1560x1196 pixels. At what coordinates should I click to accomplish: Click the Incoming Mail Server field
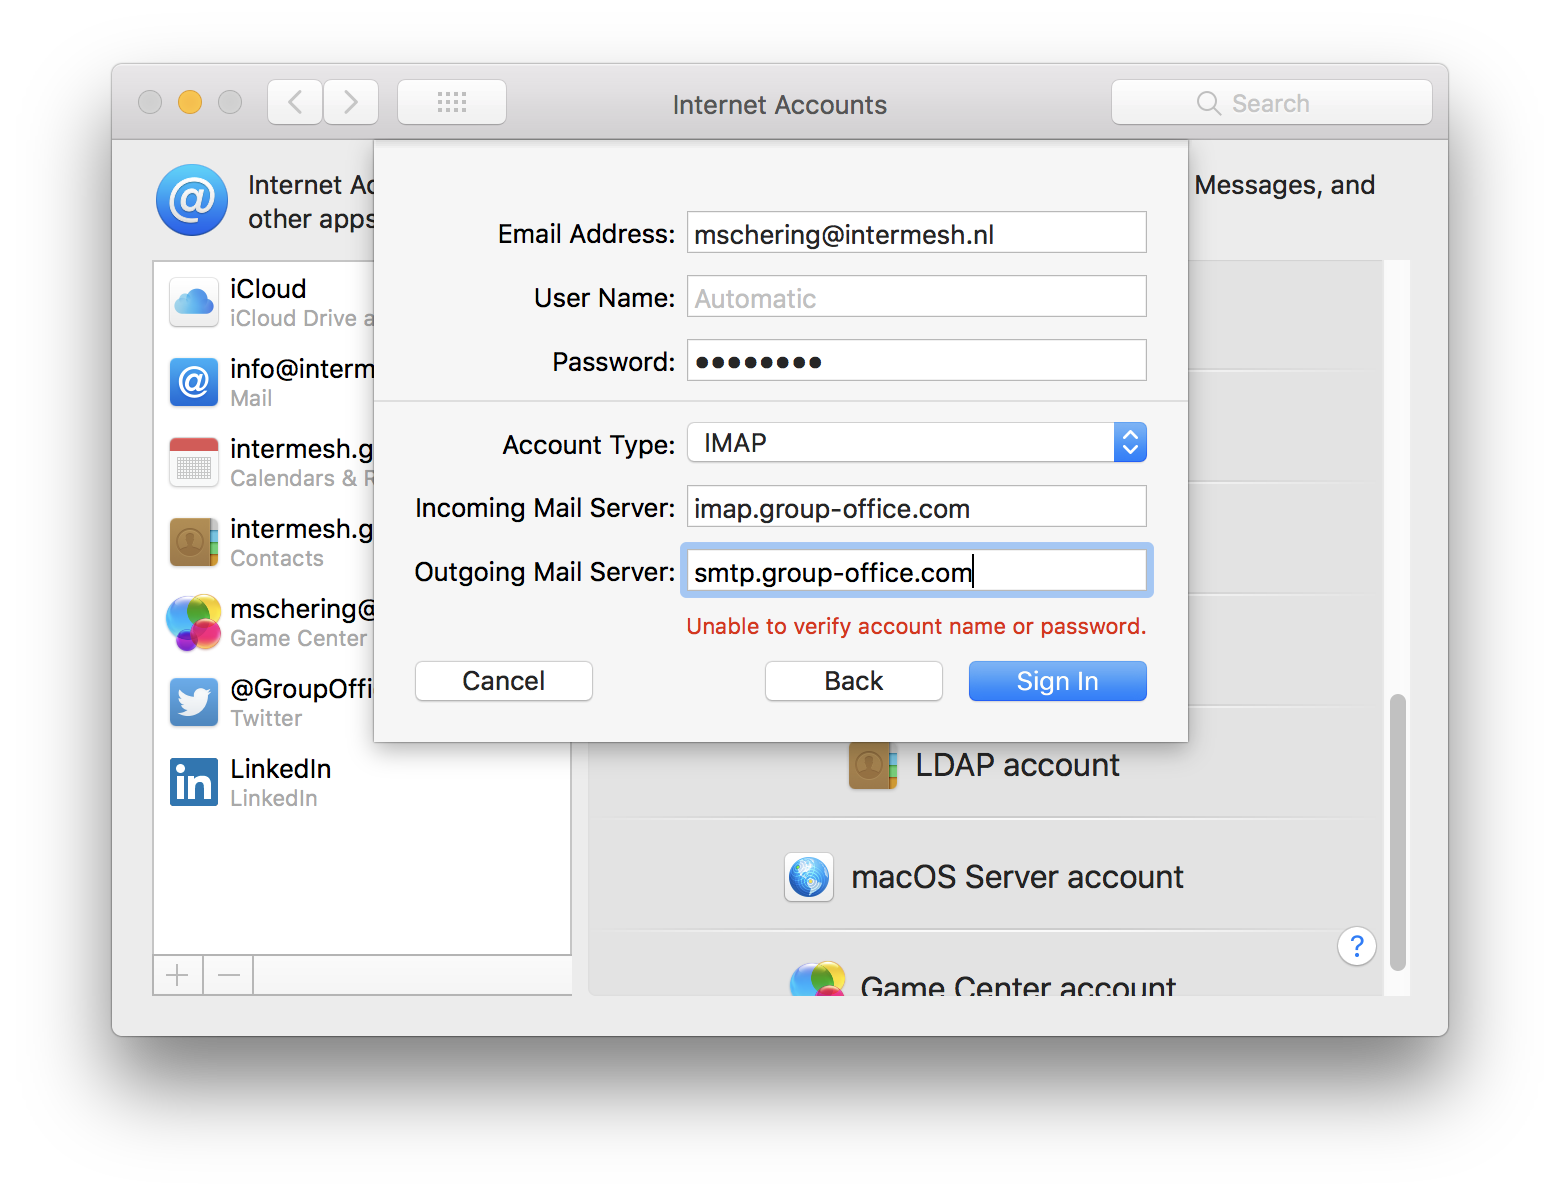[x=917, y=506]
